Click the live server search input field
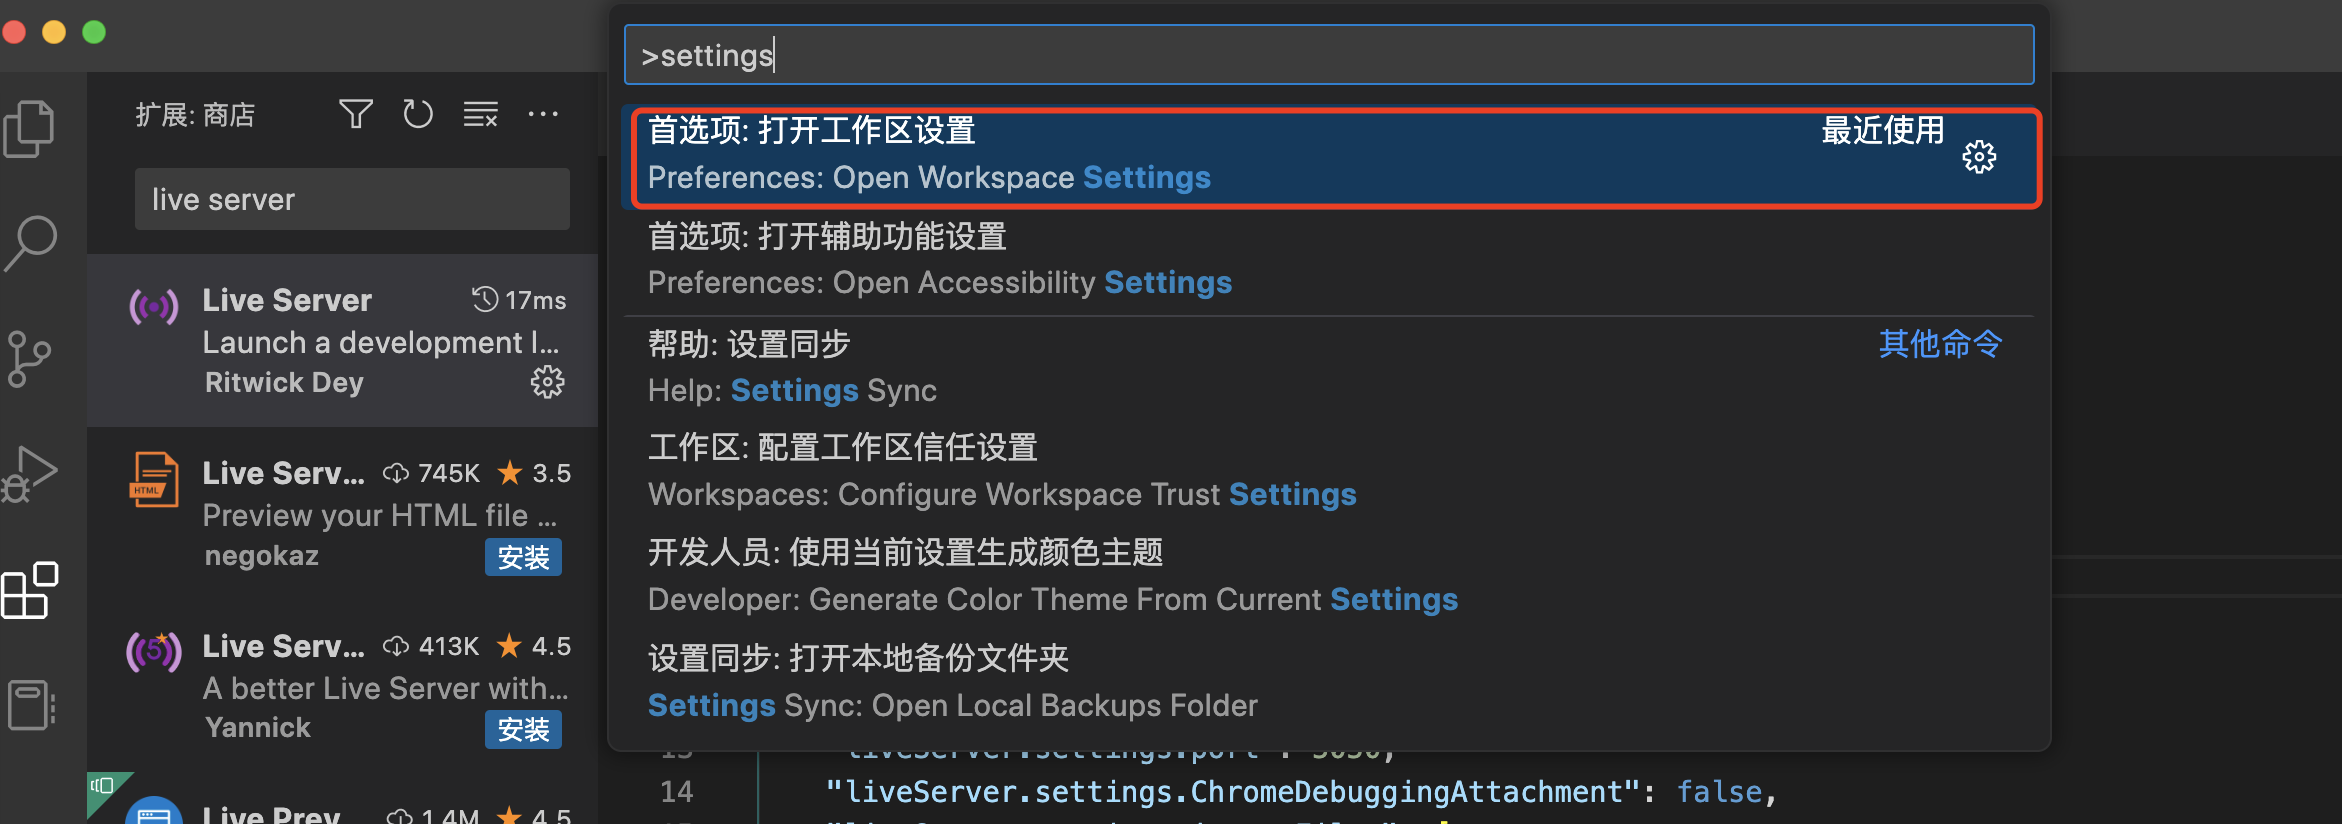 (352, 198)
